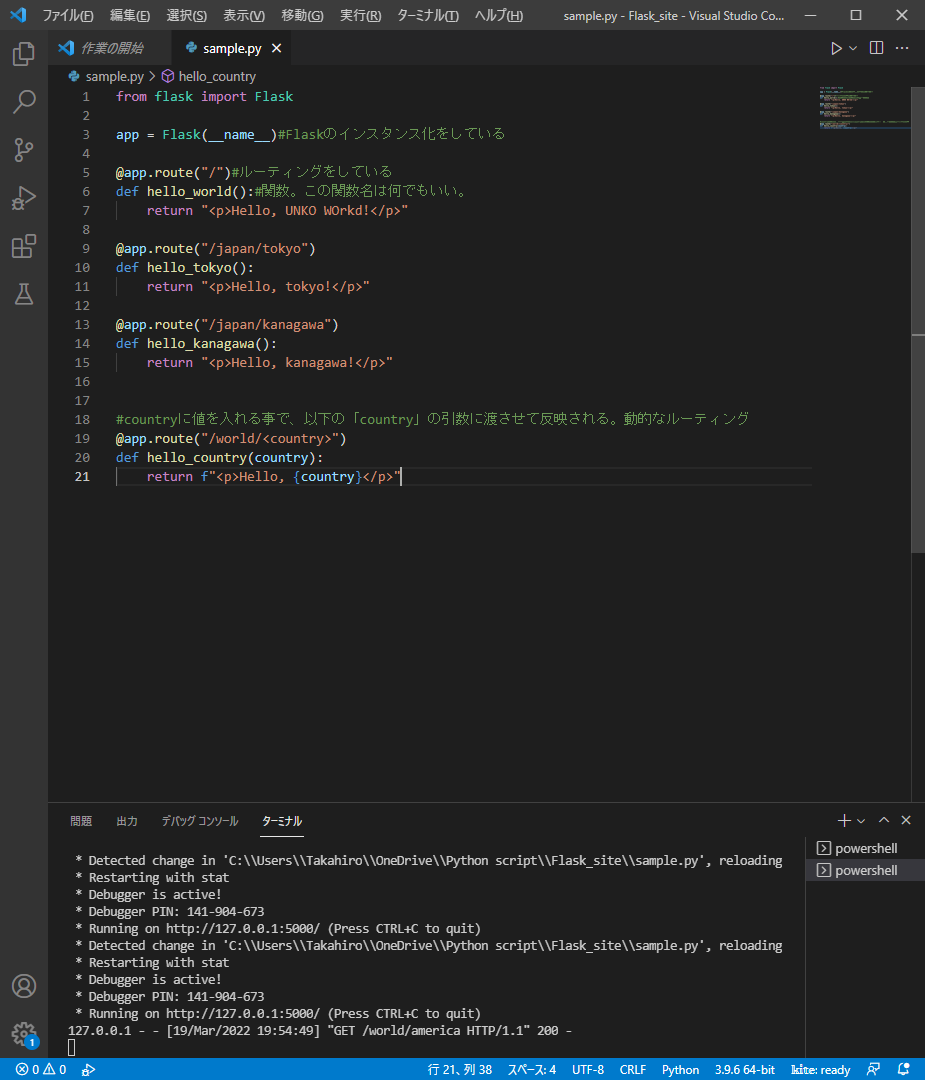Open the Run and Debug view
The image size is (925, 1080).
point(24,198)
